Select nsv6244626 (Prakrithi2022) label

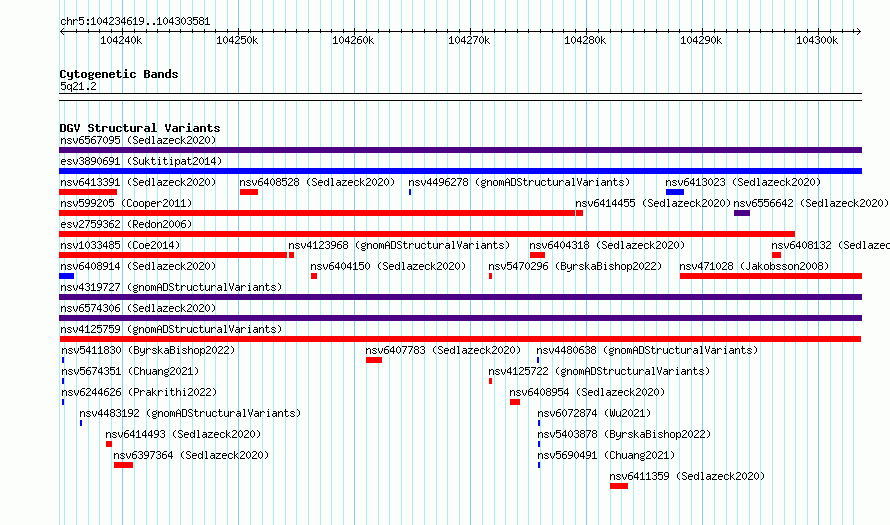coord(139,392)
